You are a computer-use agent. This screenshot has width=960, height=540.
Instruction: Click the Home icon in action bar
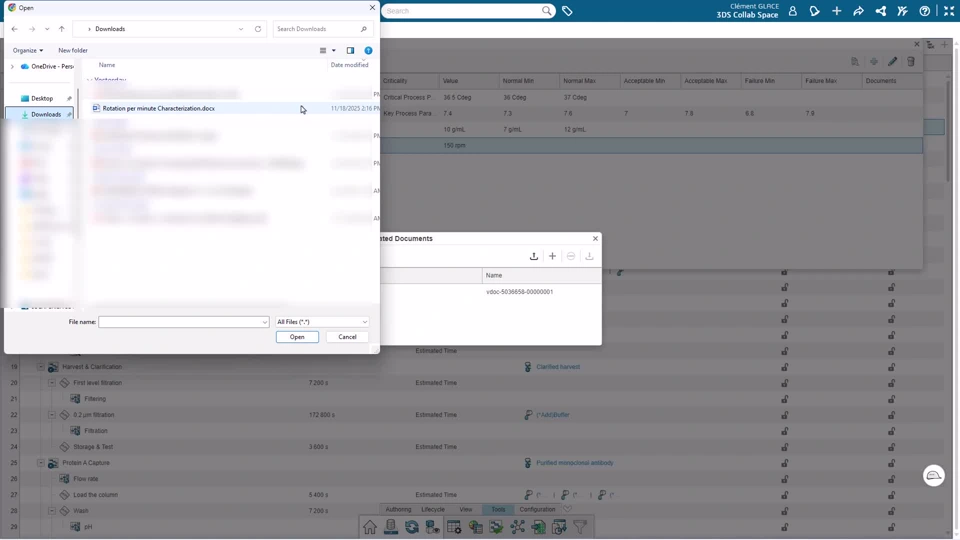(370, 527)
